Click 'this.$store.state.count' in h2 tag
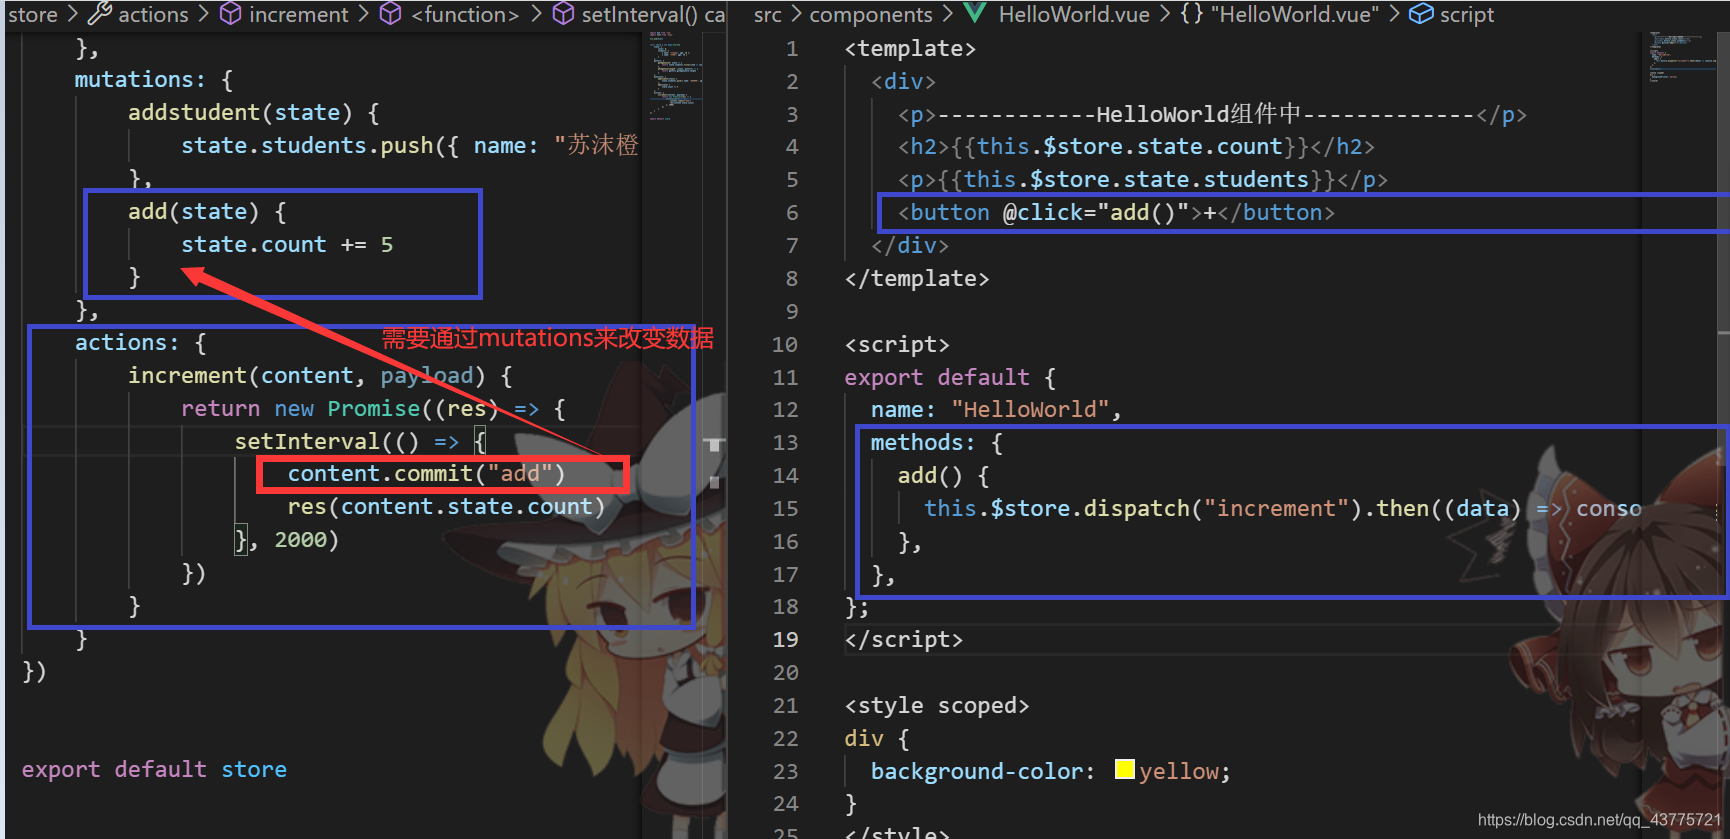Image resolution: width=1730 pixels, height=839 pixels. pos(1130,146)
